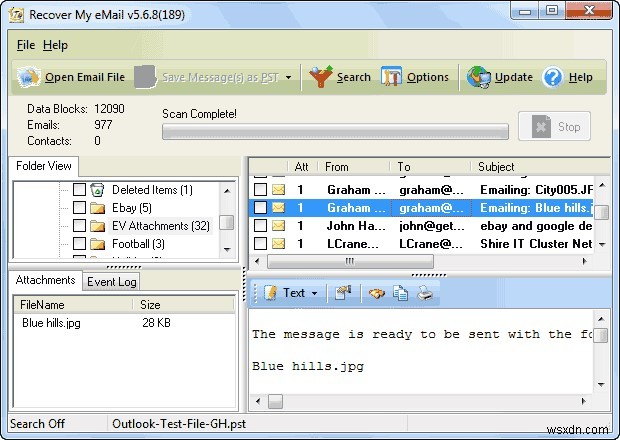Viewport: 620px width, 440px height.
Task: Click email list scroll right arrow
Action: [x=584, y=261]
